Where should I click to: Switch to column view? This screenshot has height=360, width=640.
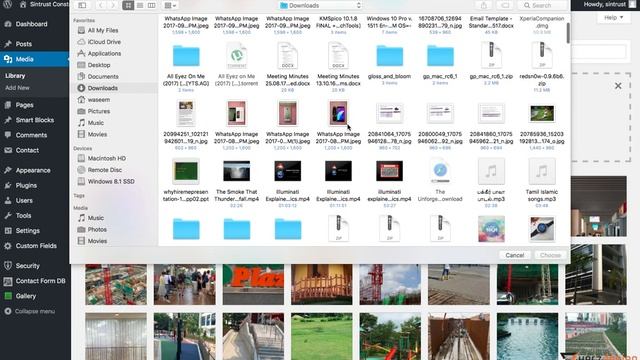click(151, 5)
